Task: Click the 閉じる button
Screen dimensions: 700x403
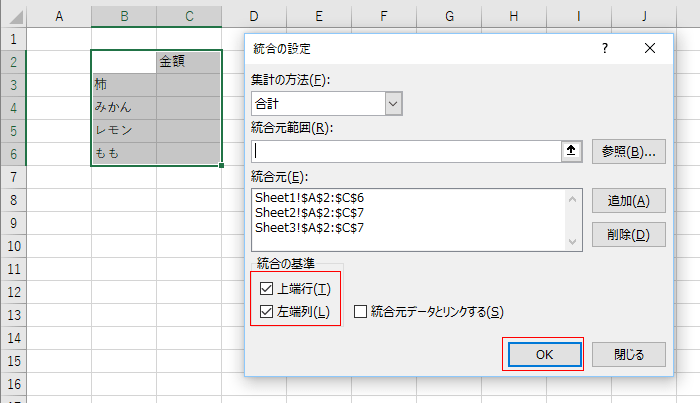Action: point(628,354)
